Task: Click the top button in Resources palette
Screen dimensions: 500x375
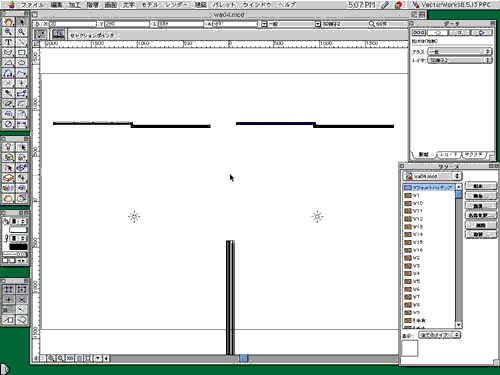Action: pos(480,186)
